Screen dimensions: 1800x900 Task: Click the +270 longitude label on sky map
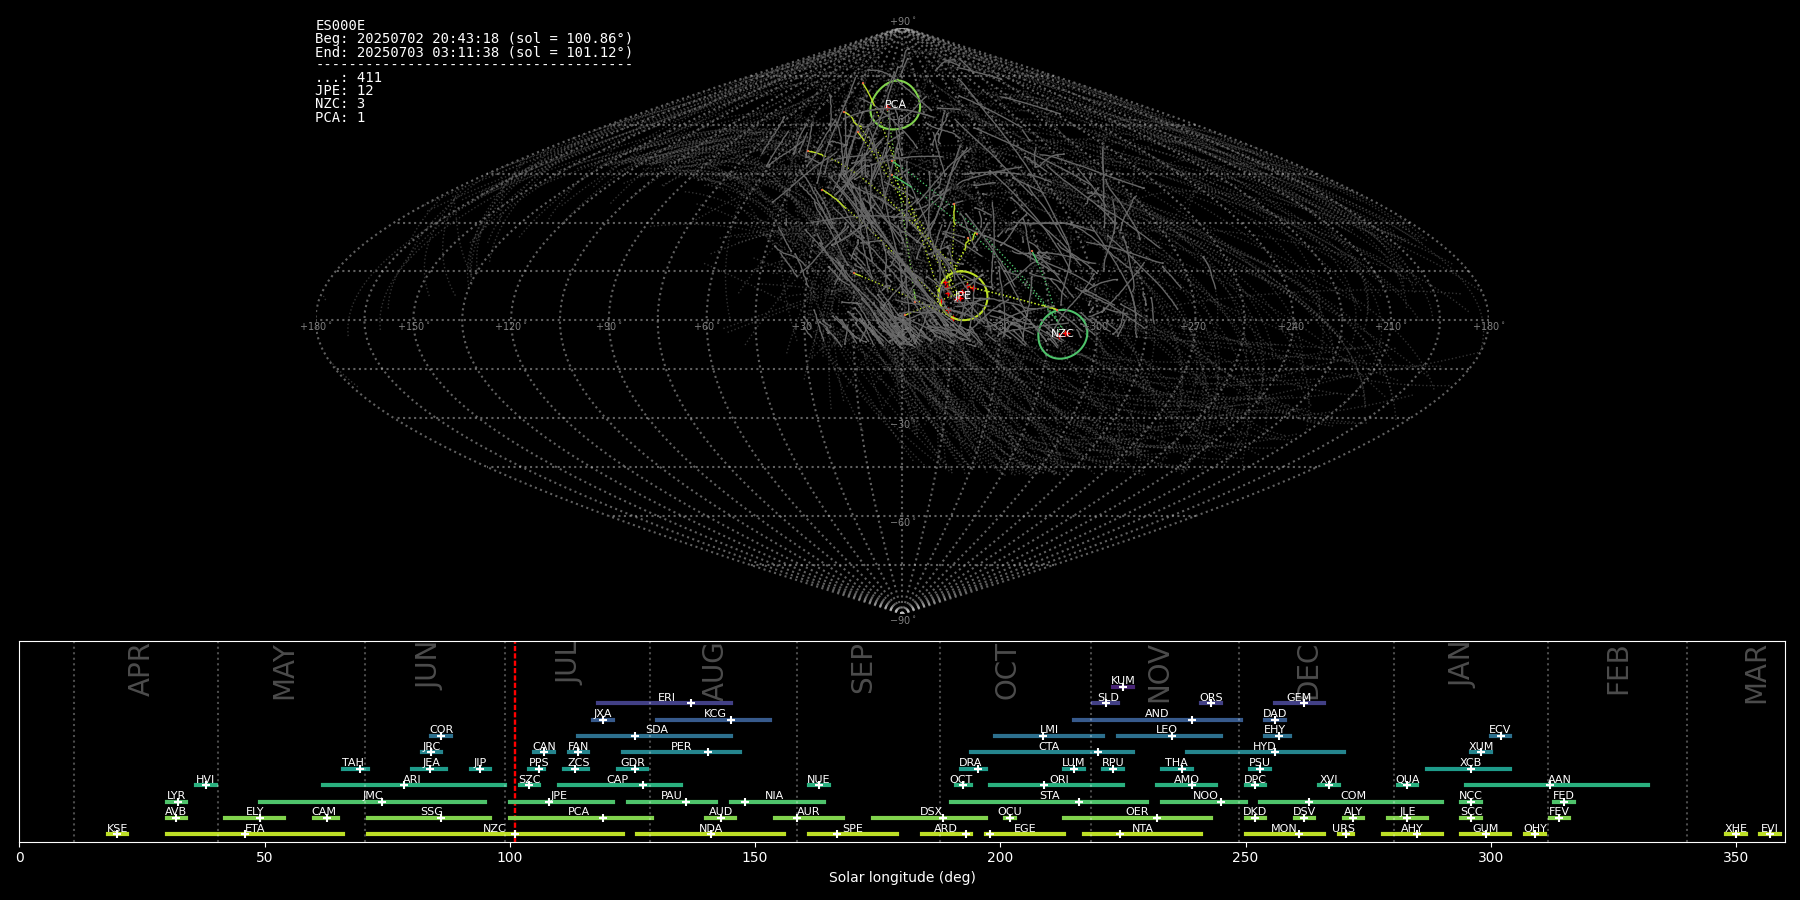[1193, 327]
